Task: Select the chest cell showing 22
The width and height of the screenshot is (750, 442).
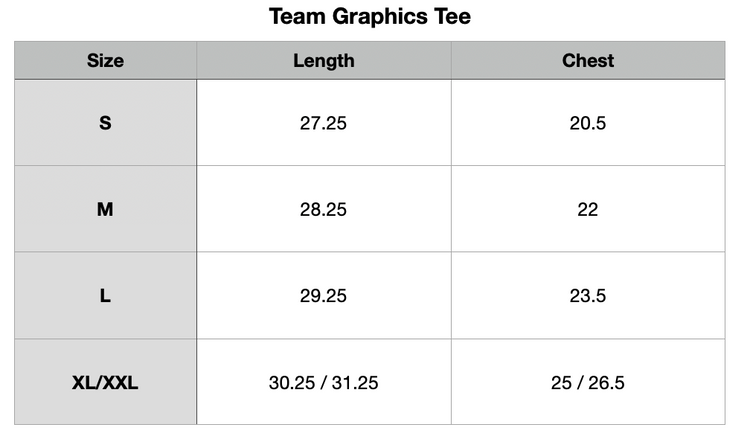Action: tap(587, 210)
